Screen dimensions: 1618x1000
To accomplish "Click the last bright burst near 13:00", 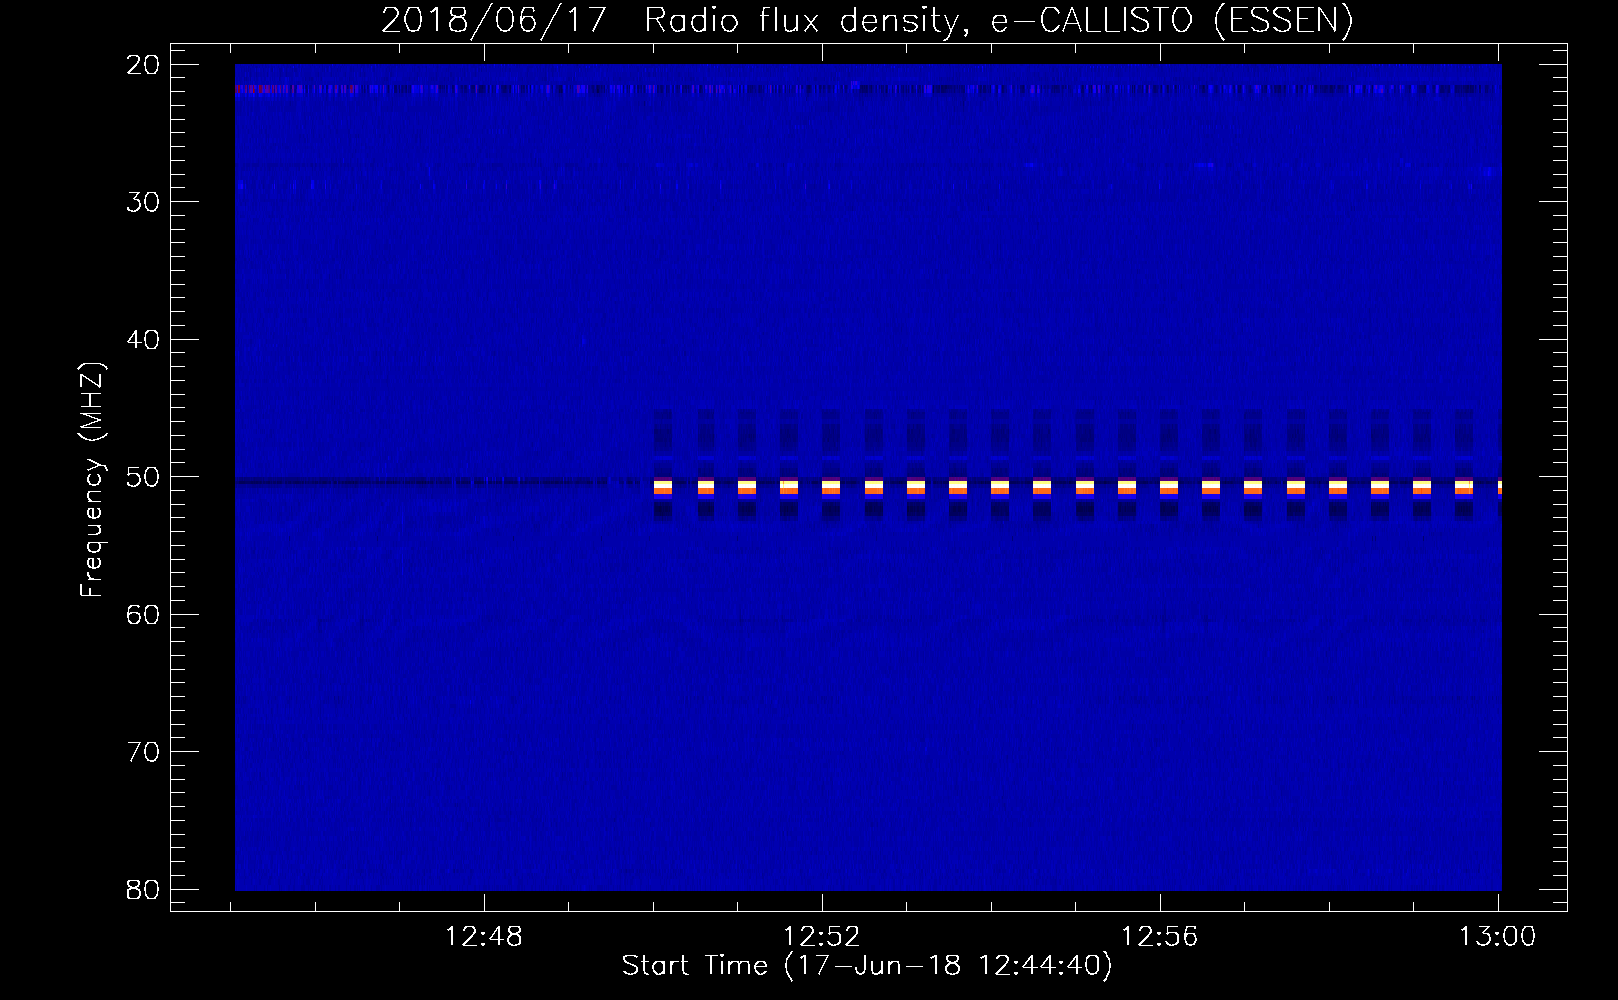I will tap(1499, 487).
